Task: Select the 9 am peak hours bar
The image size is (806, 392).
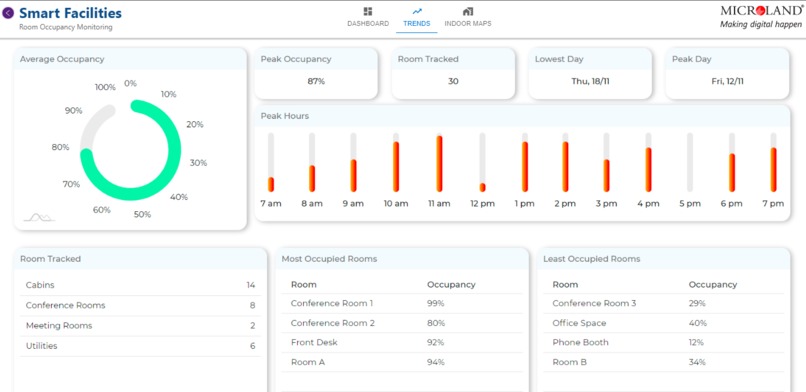Action: [353, 162]
